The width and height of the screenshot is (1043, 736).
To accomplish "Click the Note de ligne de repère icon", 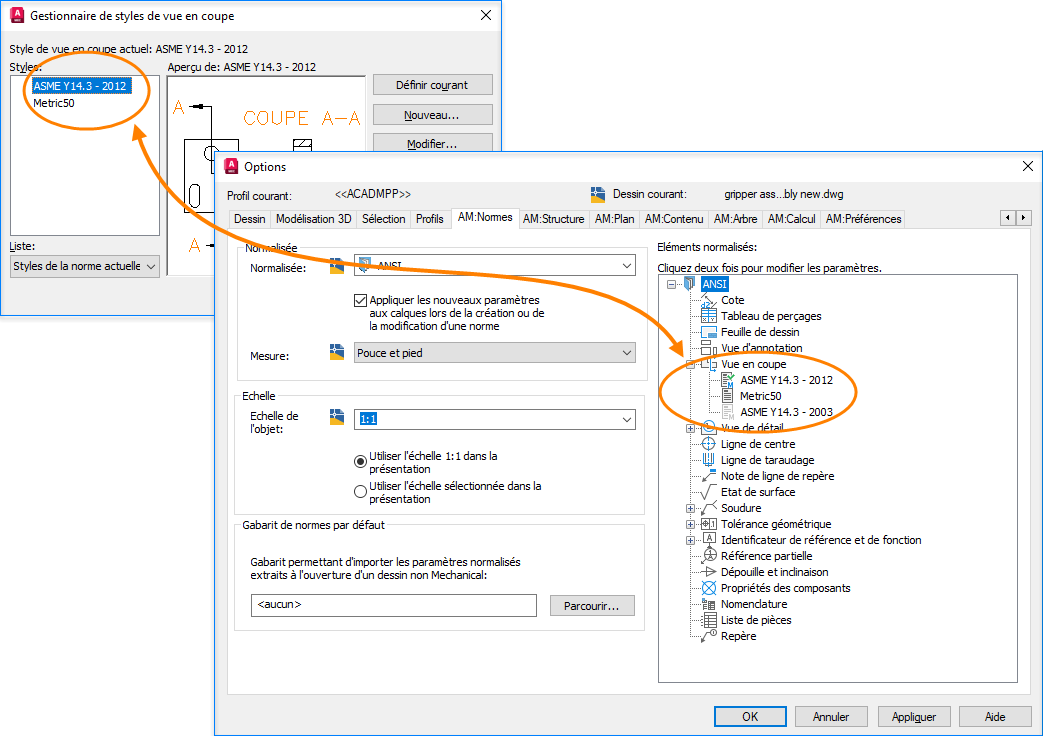I will (709, 476).
